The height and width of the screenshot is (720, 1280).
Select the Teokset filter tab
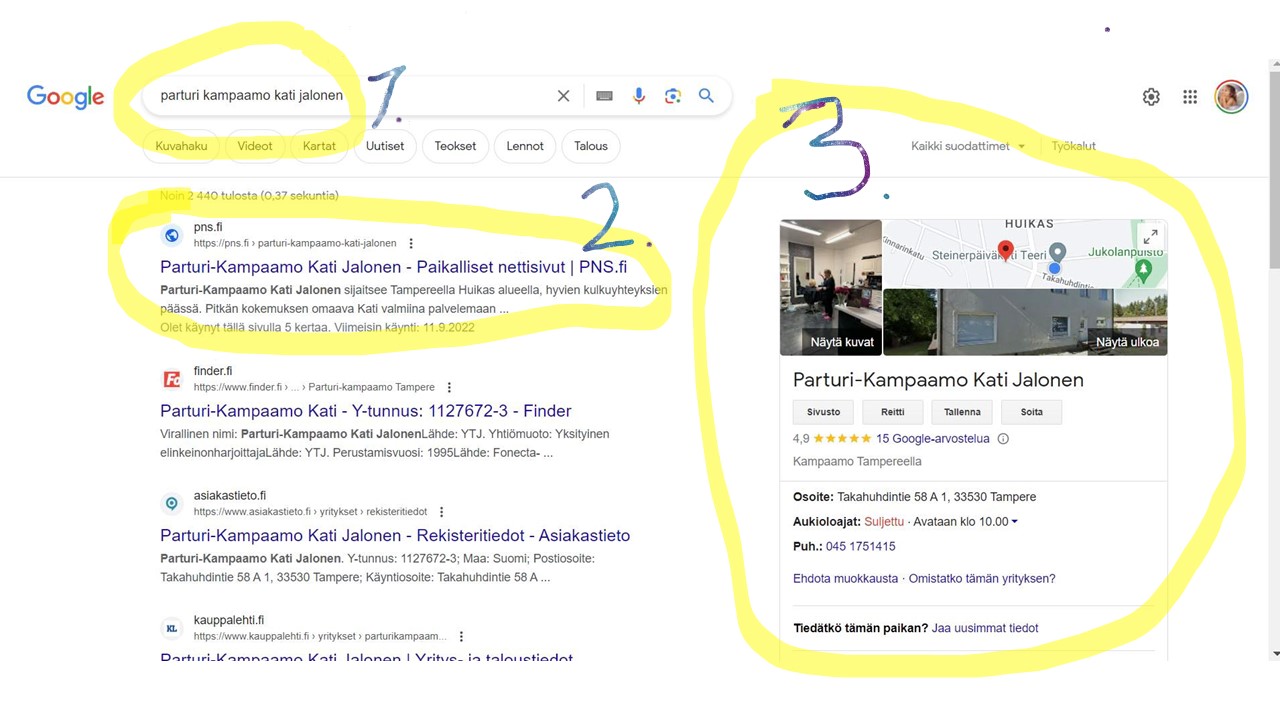click(455, 146)
